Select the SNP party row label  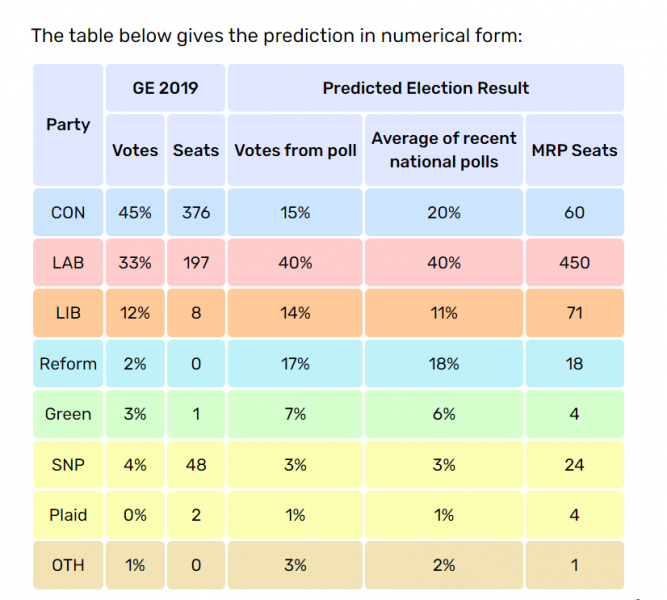tap(68, 464)
